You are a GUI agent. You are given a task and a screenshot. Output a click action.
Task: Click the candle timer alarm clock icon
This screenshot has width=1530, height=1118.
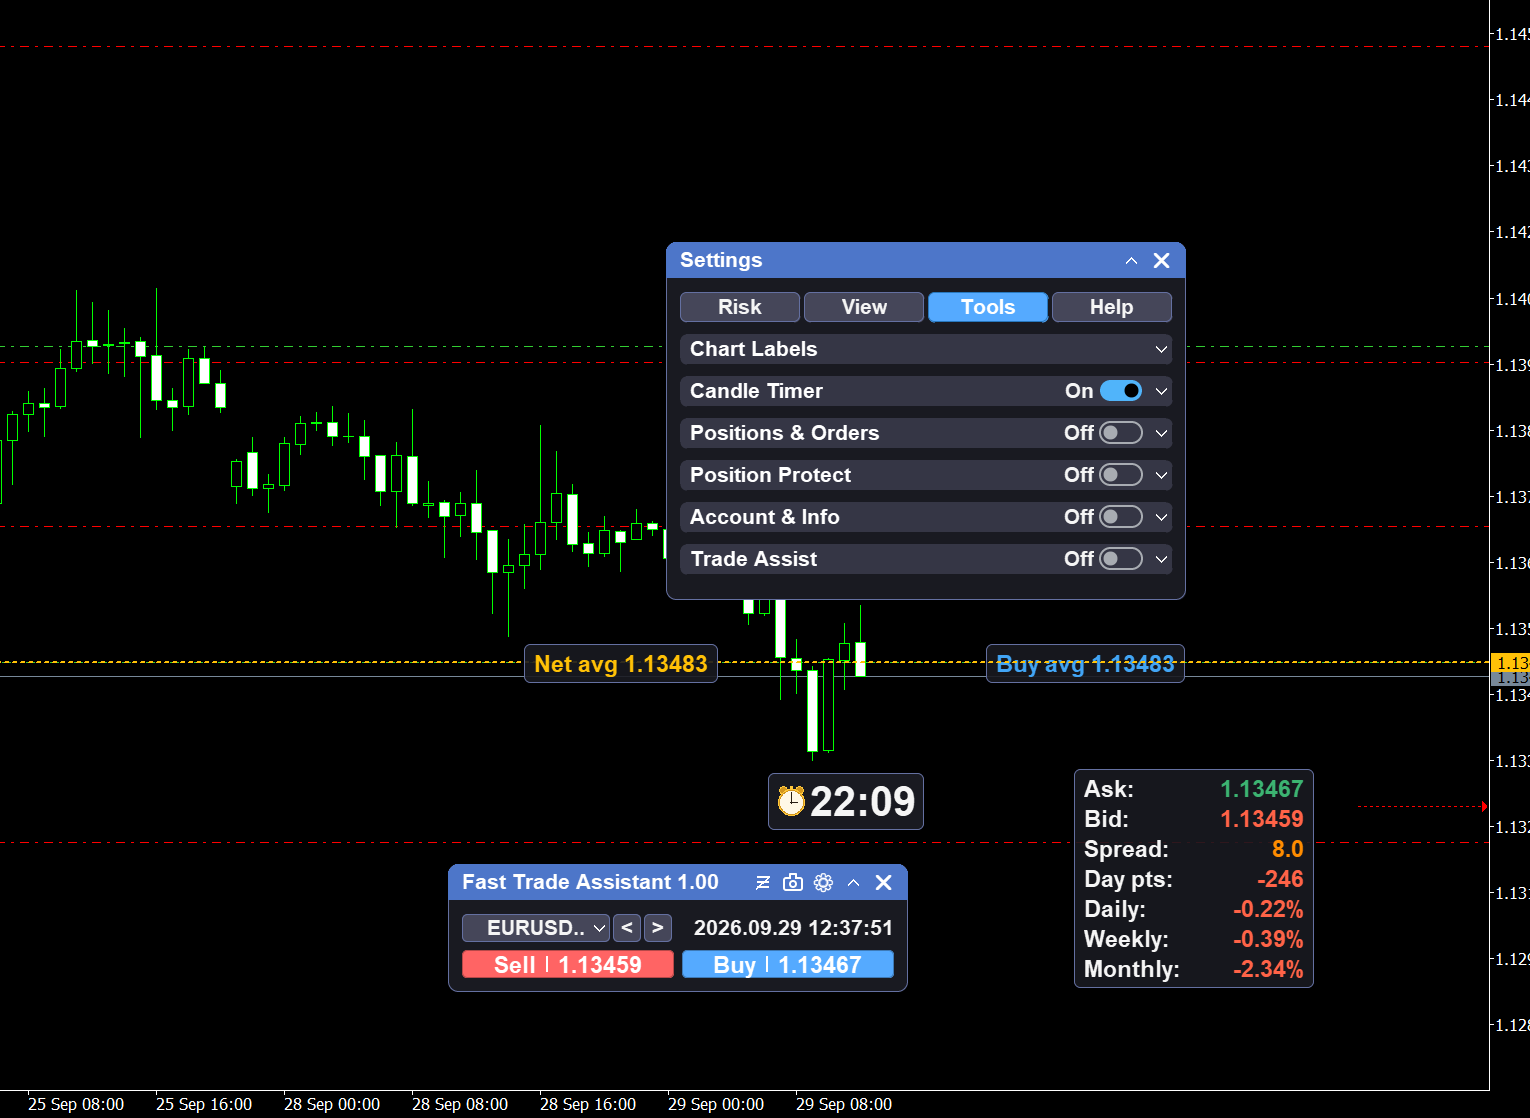coord(791,801)
